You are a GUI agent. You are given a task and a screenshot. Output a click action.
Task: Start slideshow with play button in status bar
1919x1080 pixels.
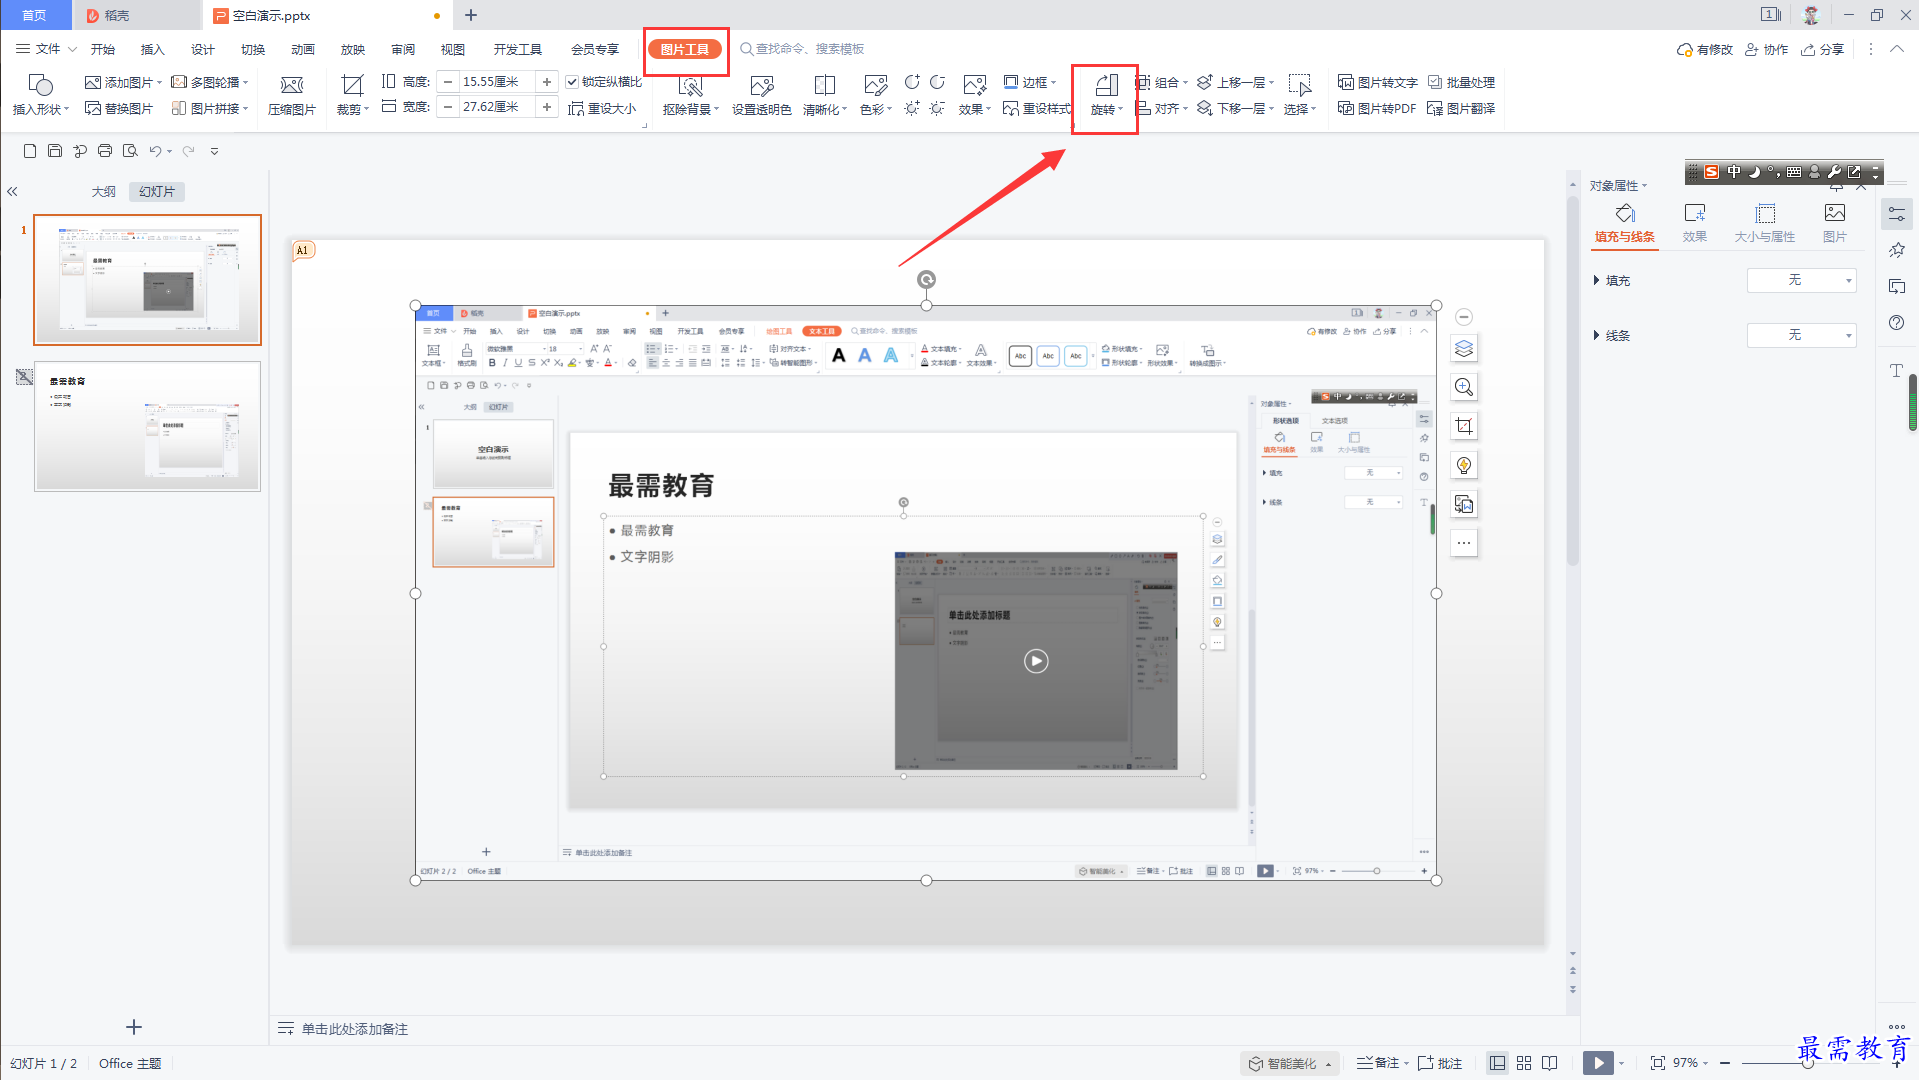[x=1598, y=1063]
